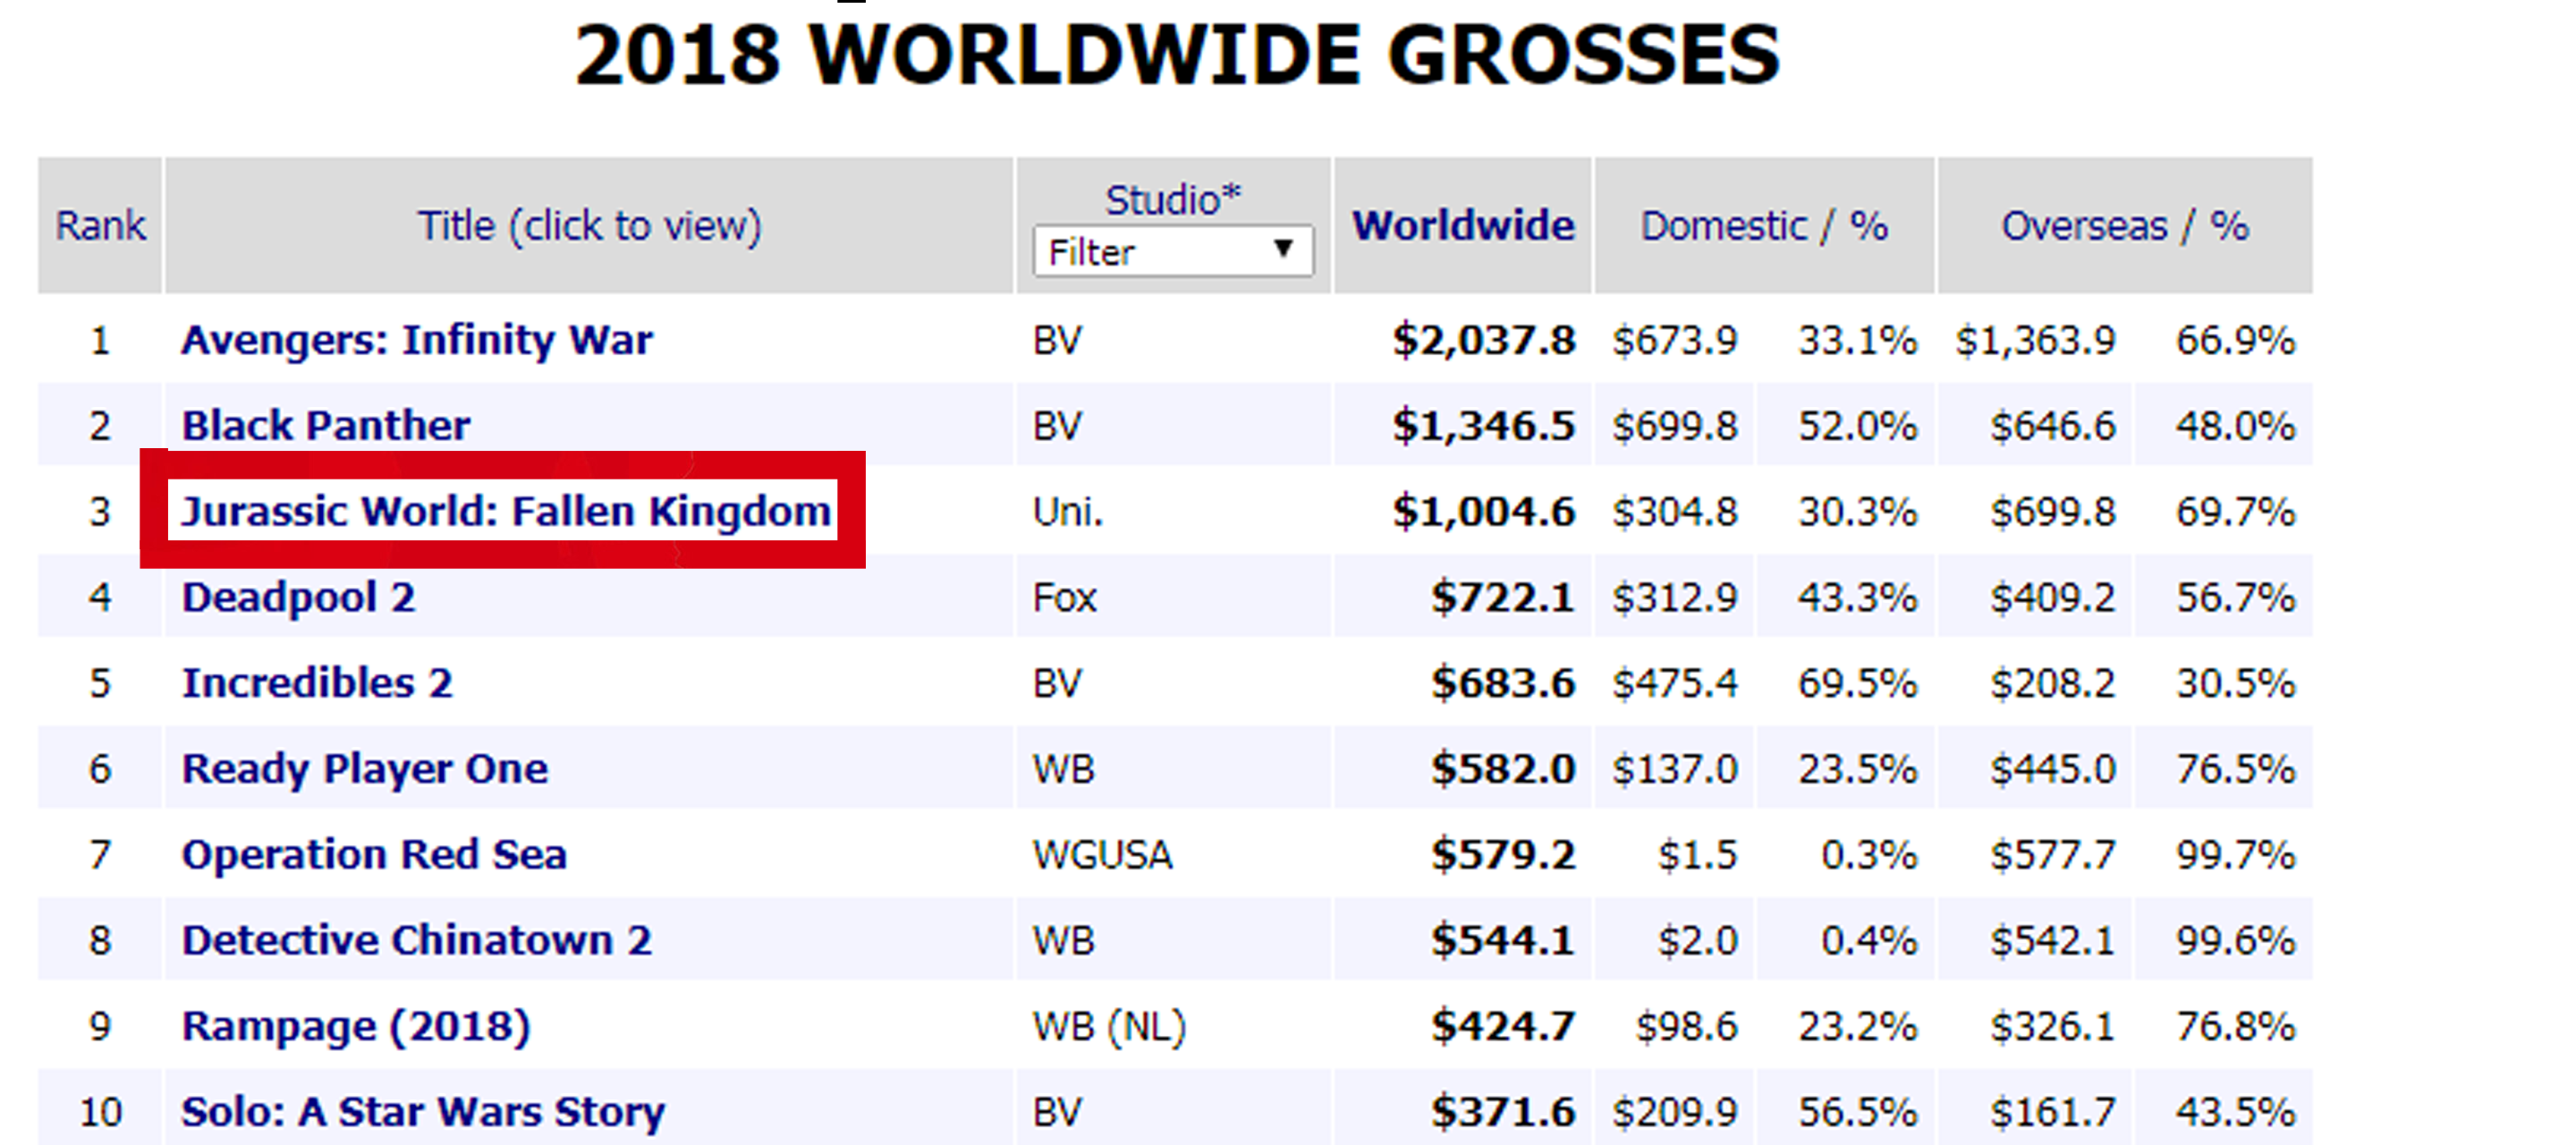This screenshot has width=2576, height=1145.
Task: Open Ready Player One title link
Action: click(364, 769)
